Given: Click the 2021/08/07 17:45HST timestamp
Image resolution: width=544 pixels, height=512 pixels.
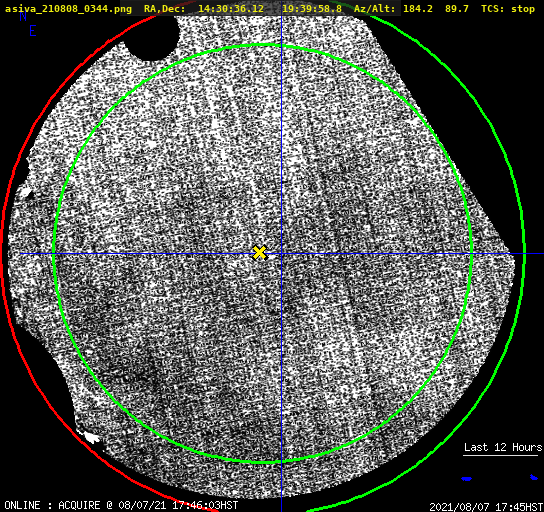Looking at the screenshot, I should point(486,507).
